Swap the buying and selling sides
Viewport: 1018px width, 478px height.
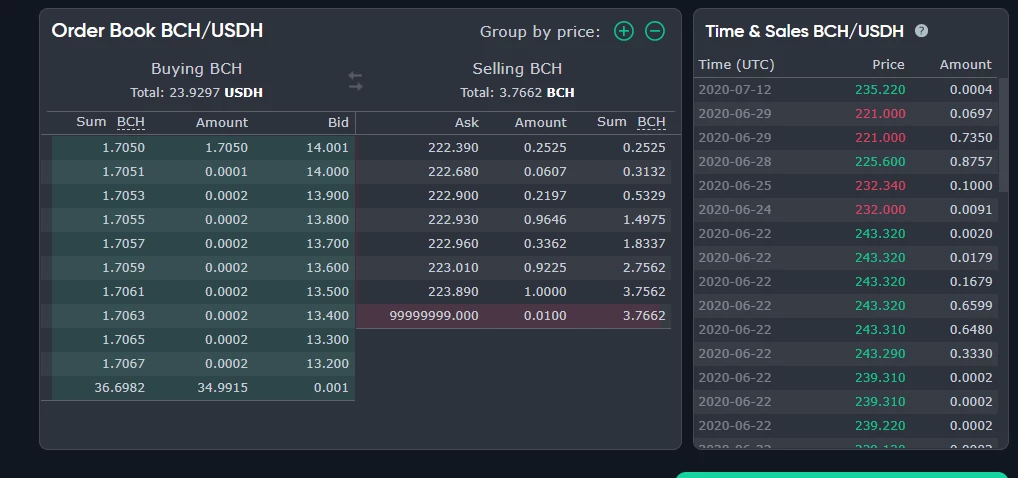coord(355,81)
